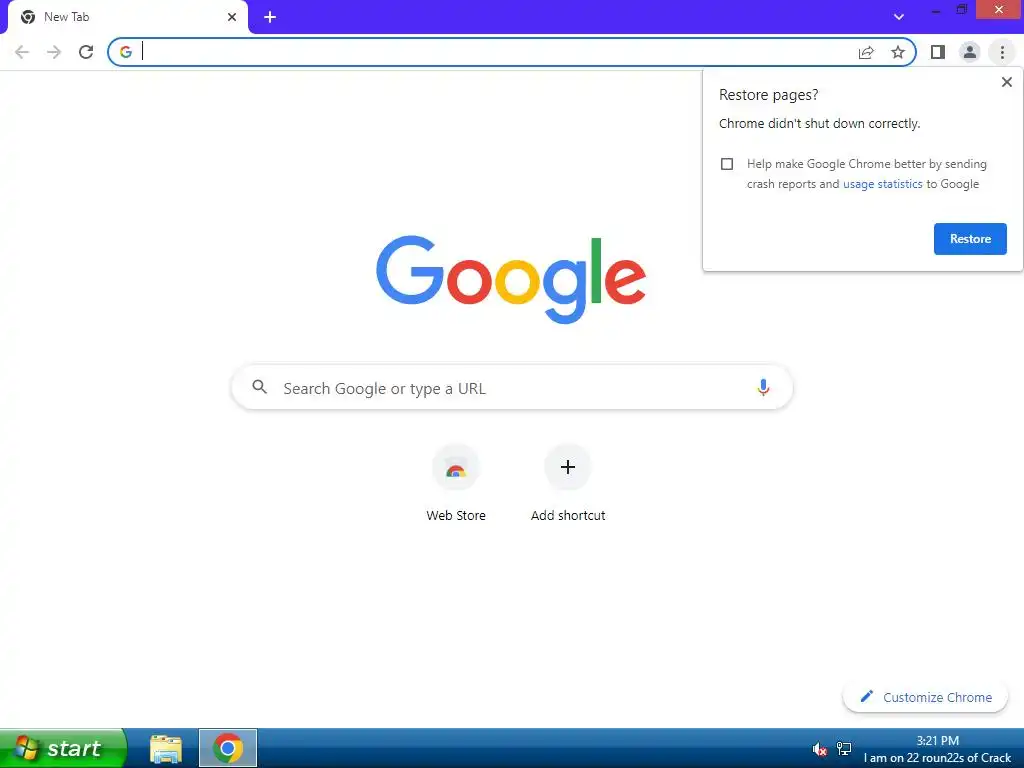The height and width of the screenshot is (768, 1024).
Task: Open the side panel
Action: pyautogui.click(x=938, y=52)
